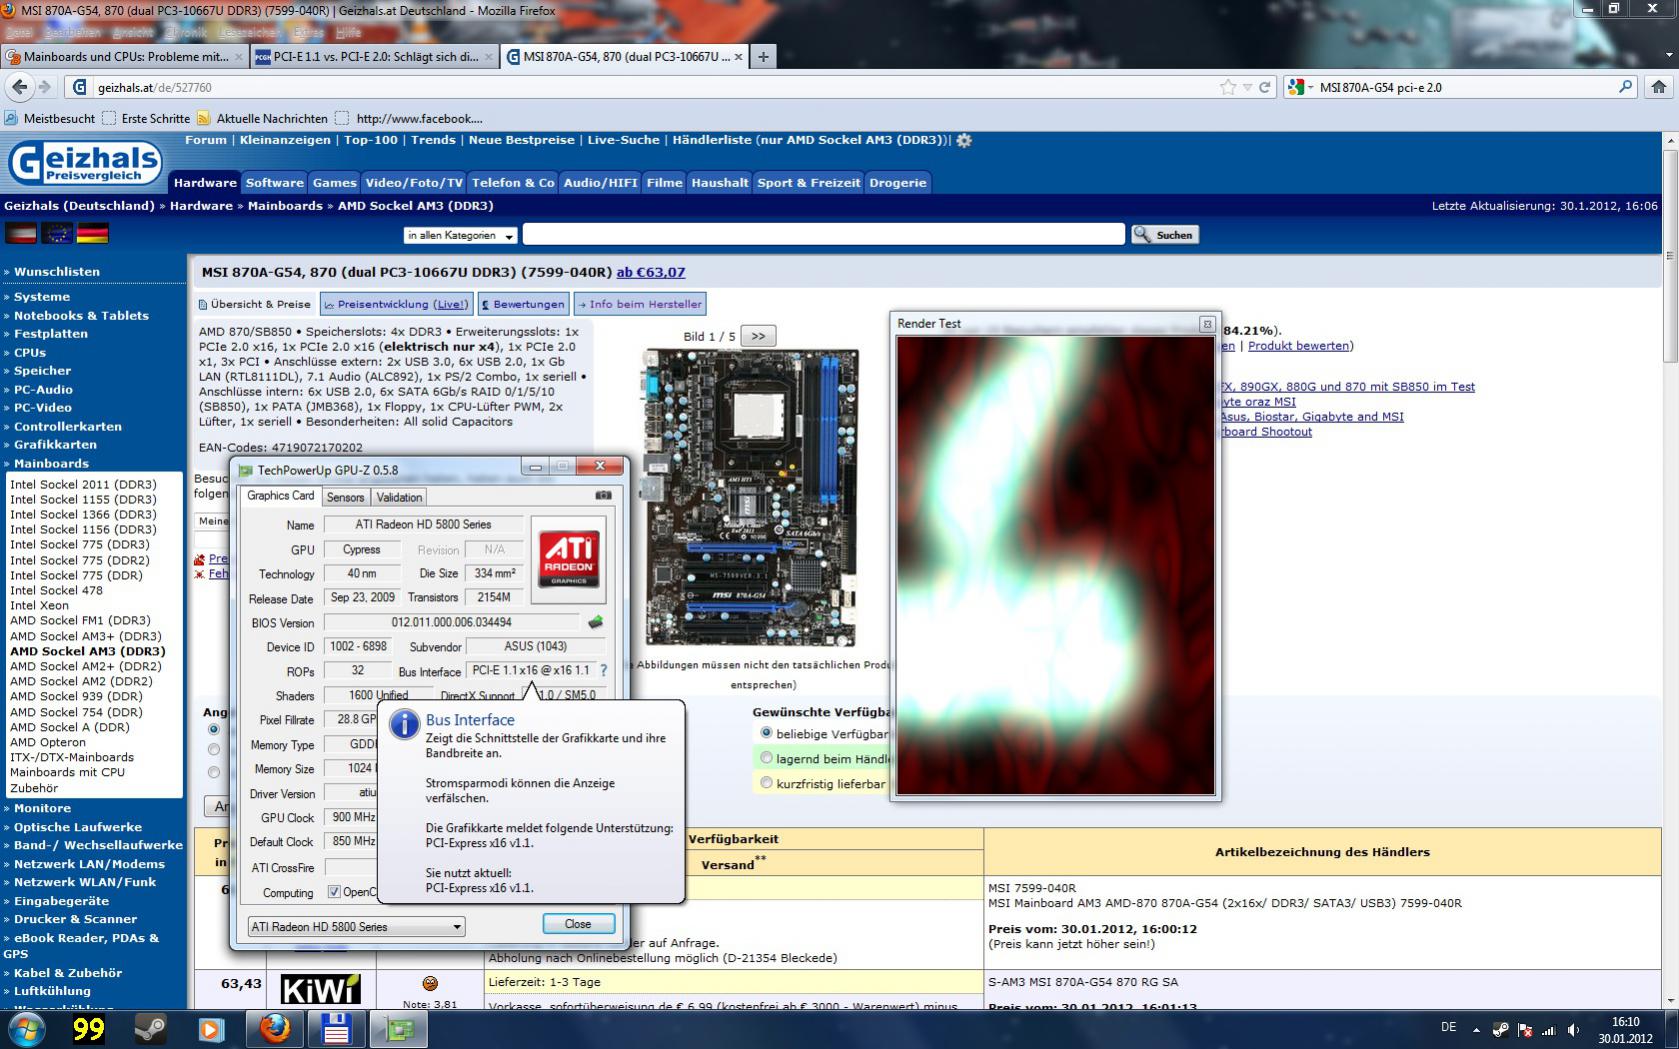Image resolution: width=1679 pixels, height=1049 pixels.
Task: Switch to the Mainboards und CPUs tab
Action: coord(125,57)
